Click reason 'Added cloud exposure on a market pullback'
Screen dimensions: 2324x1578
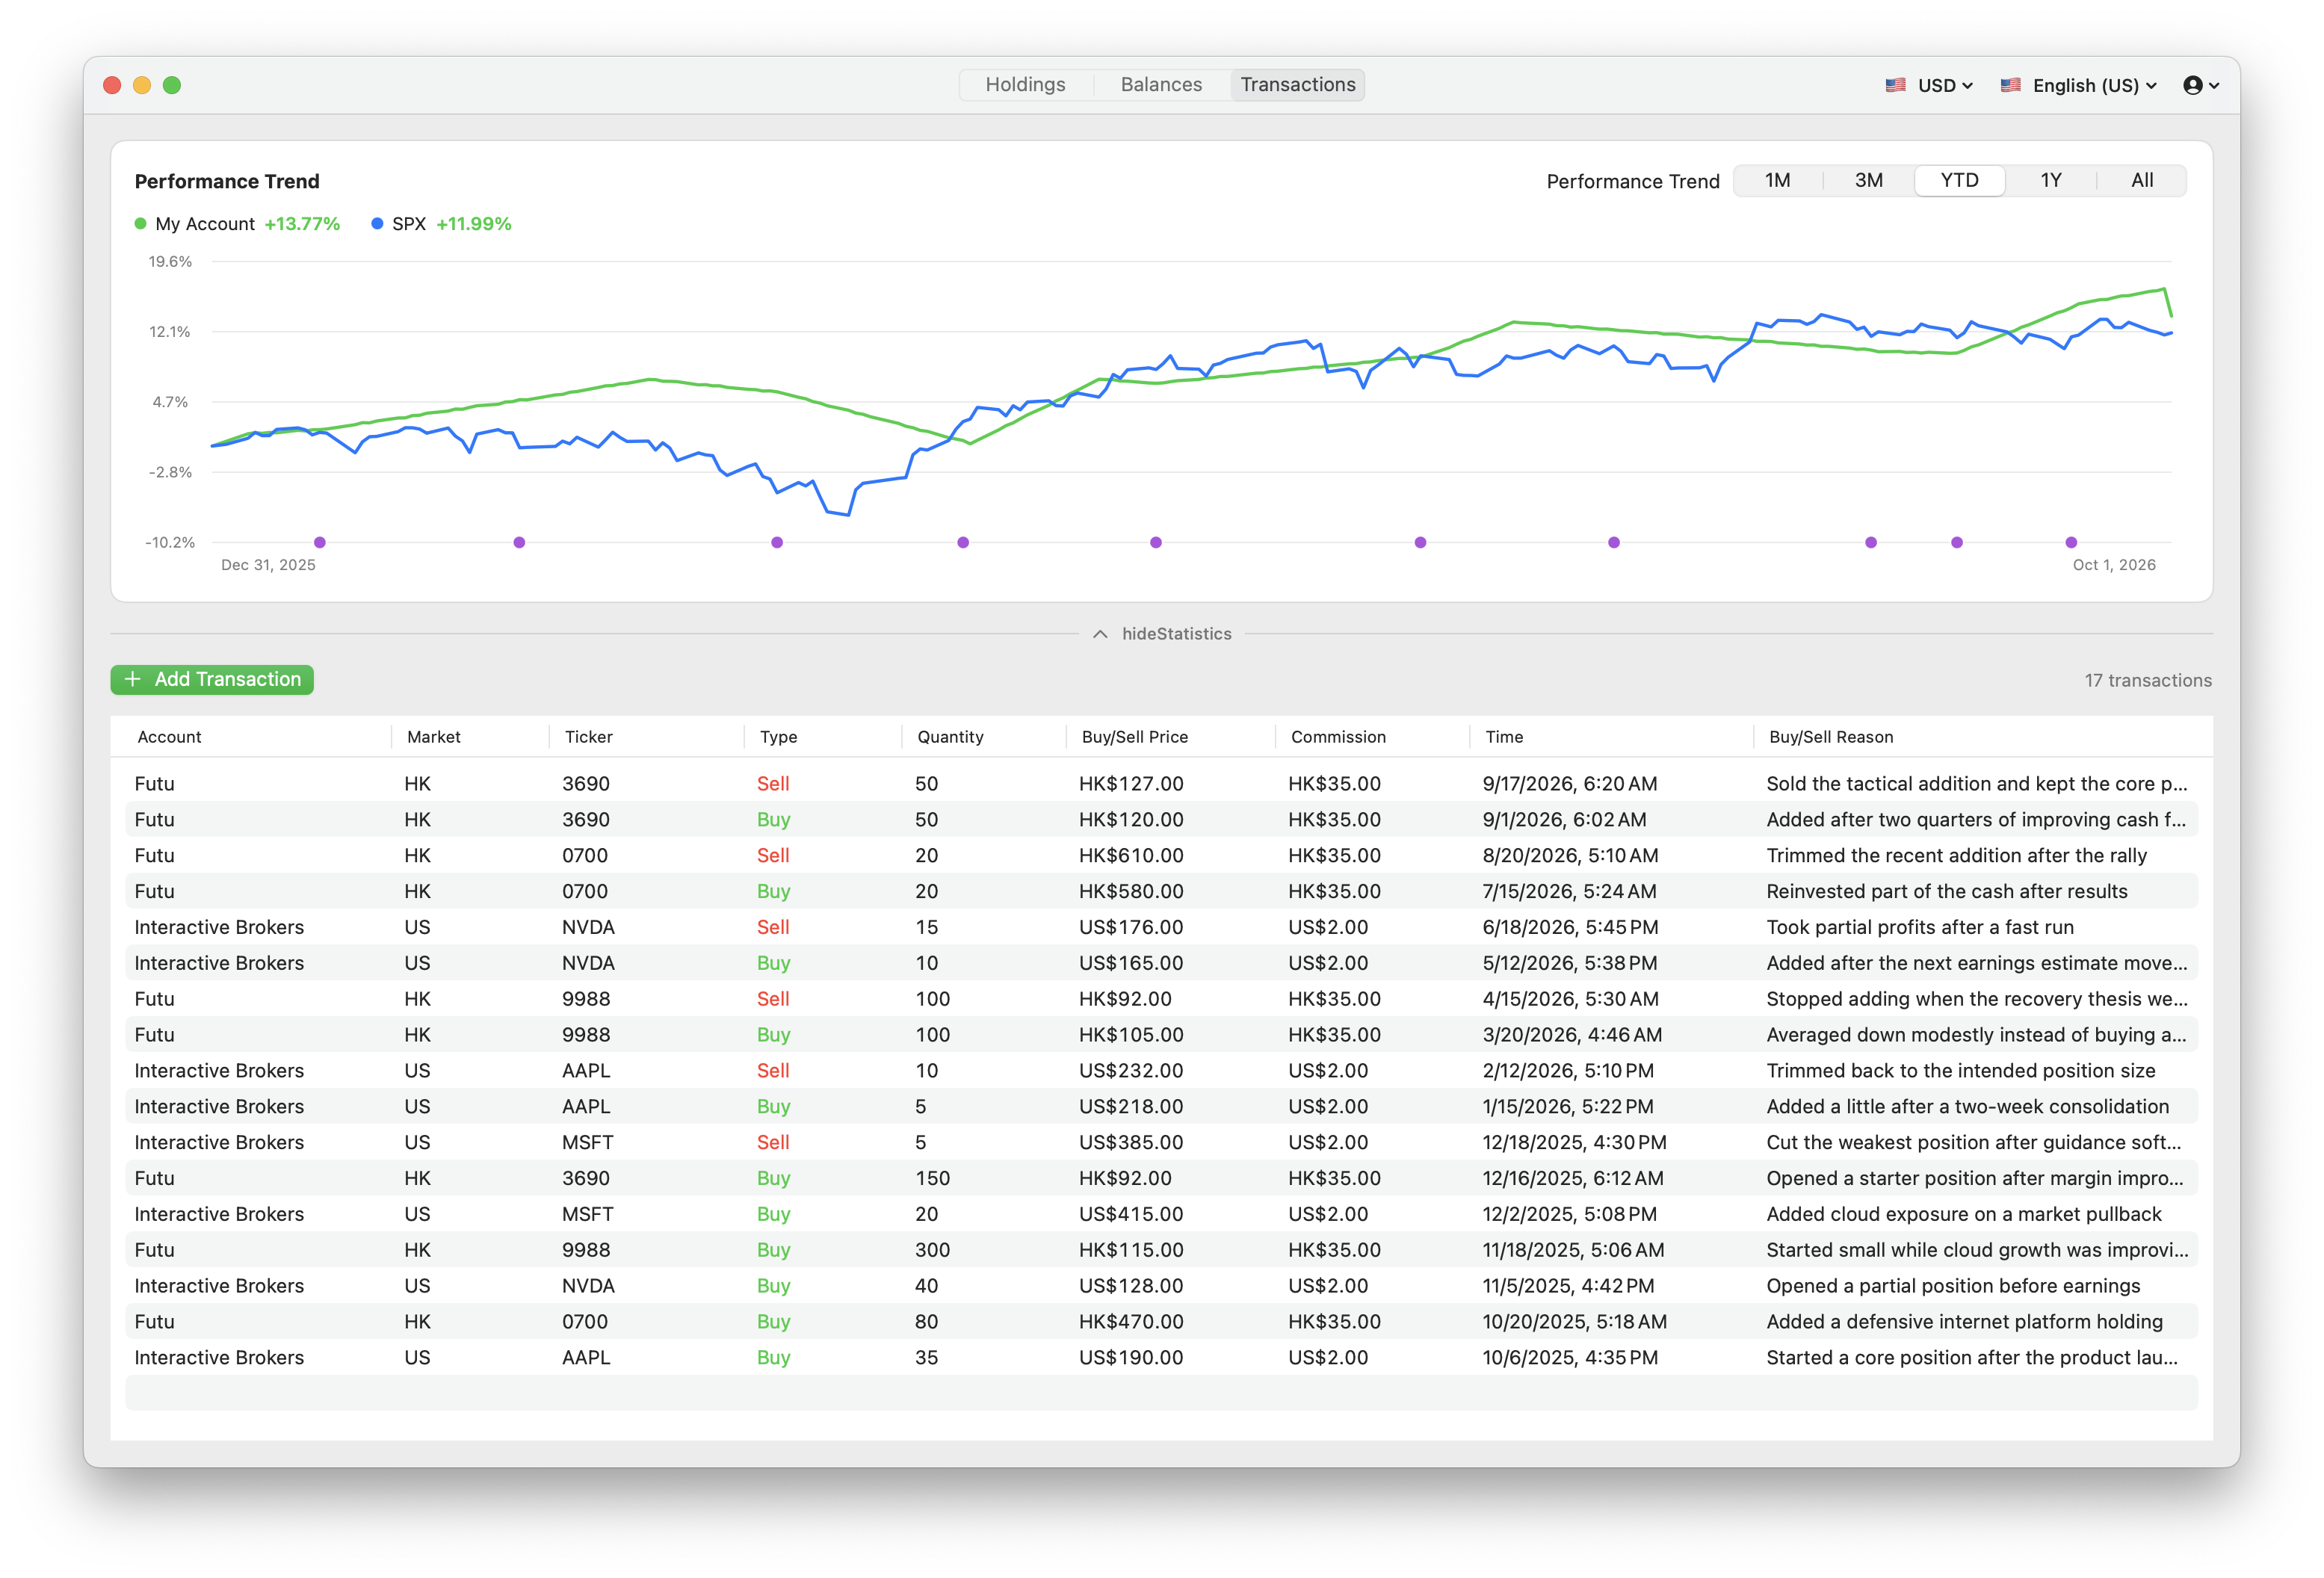tap(1964, 1215)
